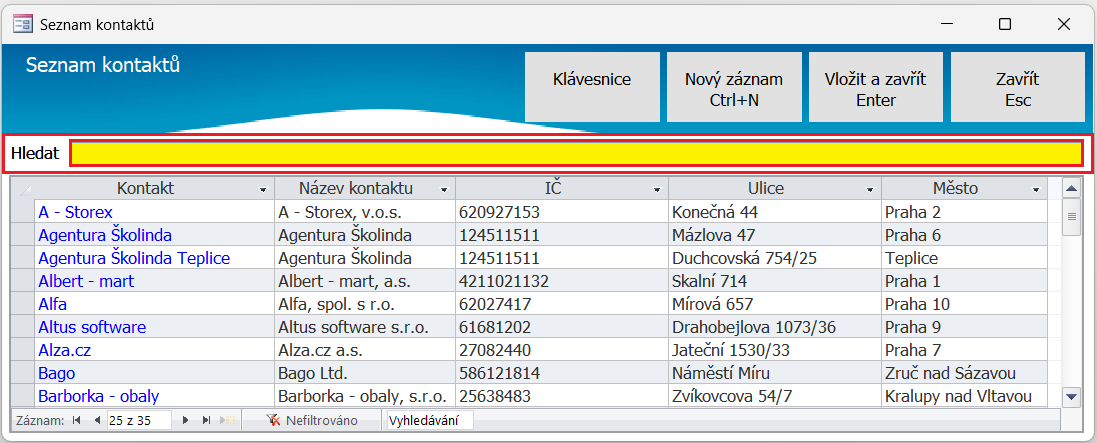
Task: Click the vertical scrollbar up arrow
Action: 1071,188
